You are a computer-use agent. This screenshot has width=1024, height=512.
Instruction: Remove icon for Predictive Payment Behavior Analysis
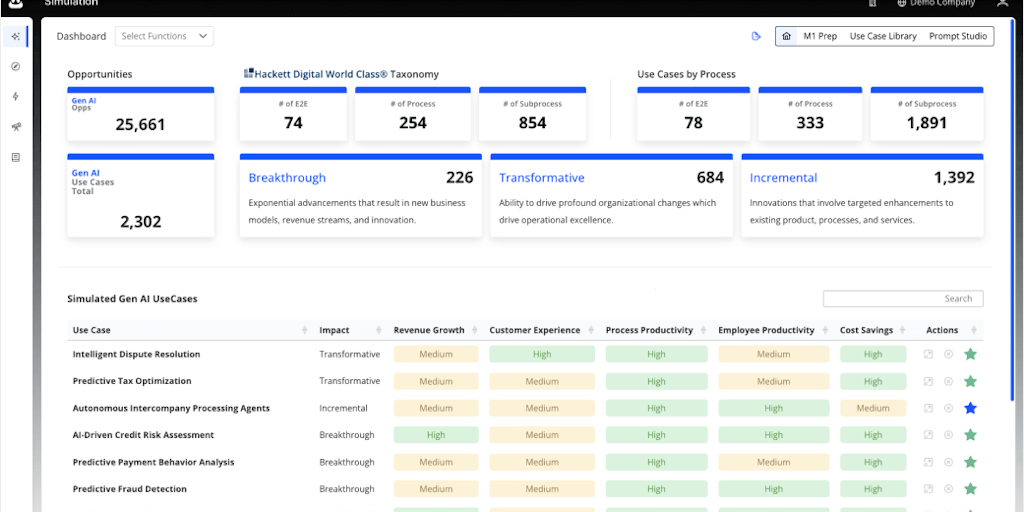(948, 462)
